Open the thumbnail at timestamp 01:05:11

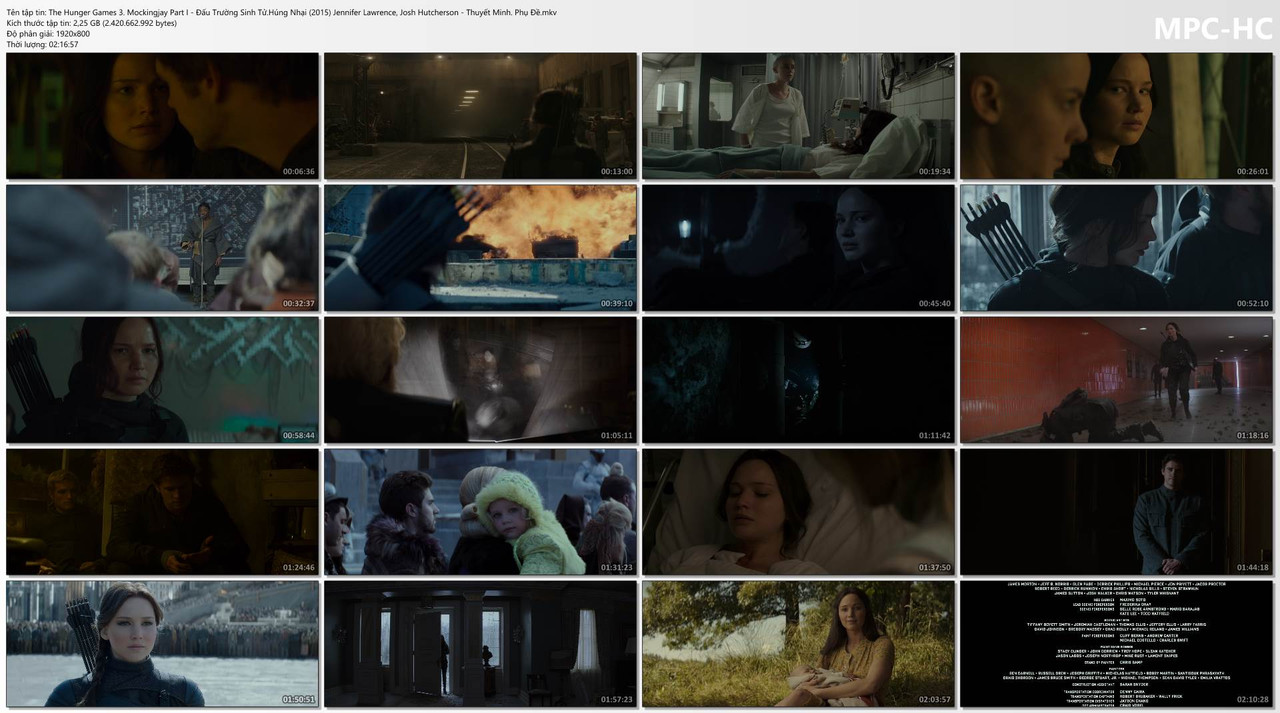pyautogui.click(x=480, y=380)
